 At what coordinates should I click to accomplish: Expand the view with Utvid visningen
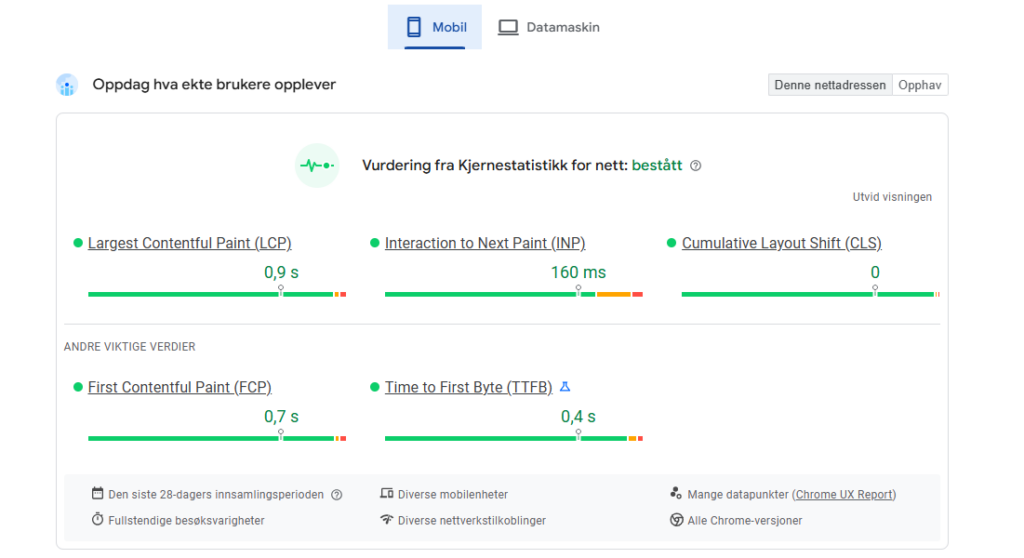[892, 197]
